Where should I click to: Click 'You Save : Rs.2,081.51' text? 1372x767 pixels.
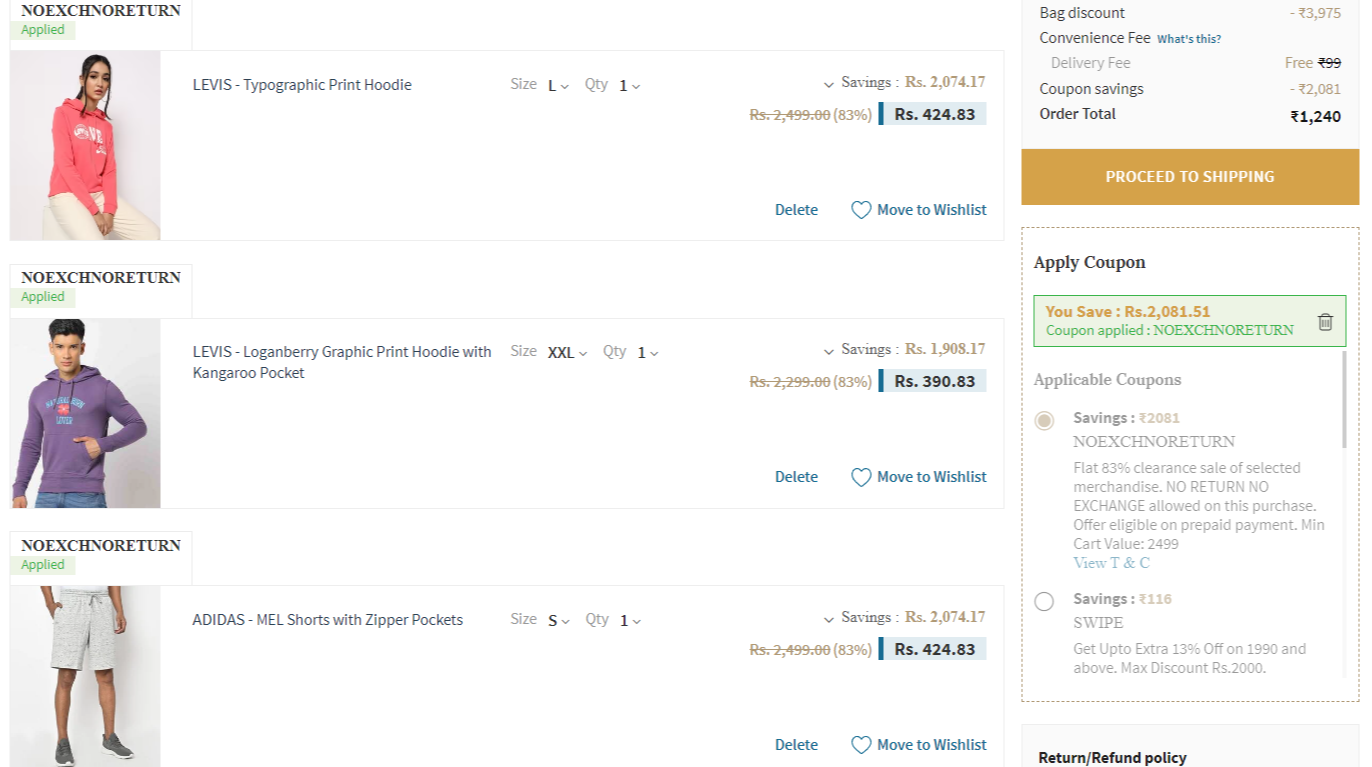pos(1128,312)
